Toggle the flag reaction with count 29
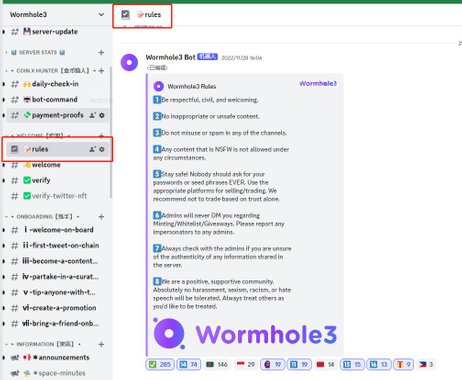 click(x=246, y=365)
